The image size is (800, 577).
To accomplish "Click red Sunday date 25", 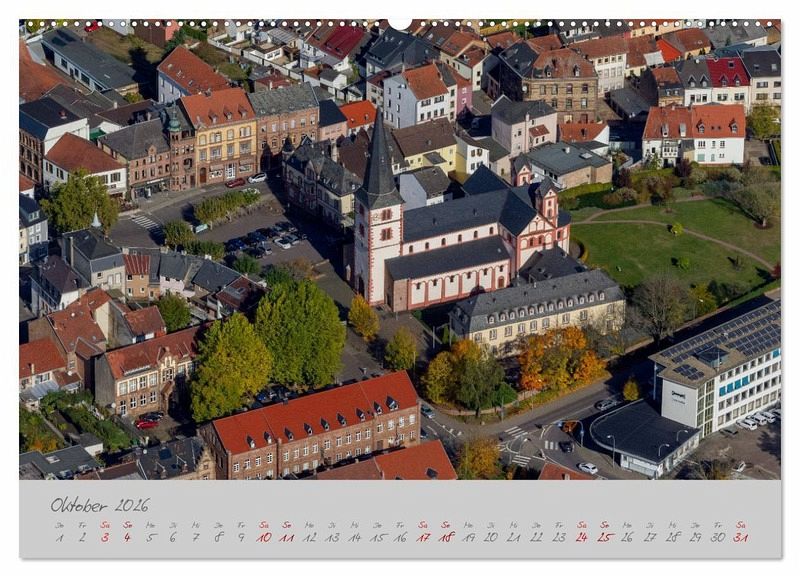I will (x=604, y=537).
